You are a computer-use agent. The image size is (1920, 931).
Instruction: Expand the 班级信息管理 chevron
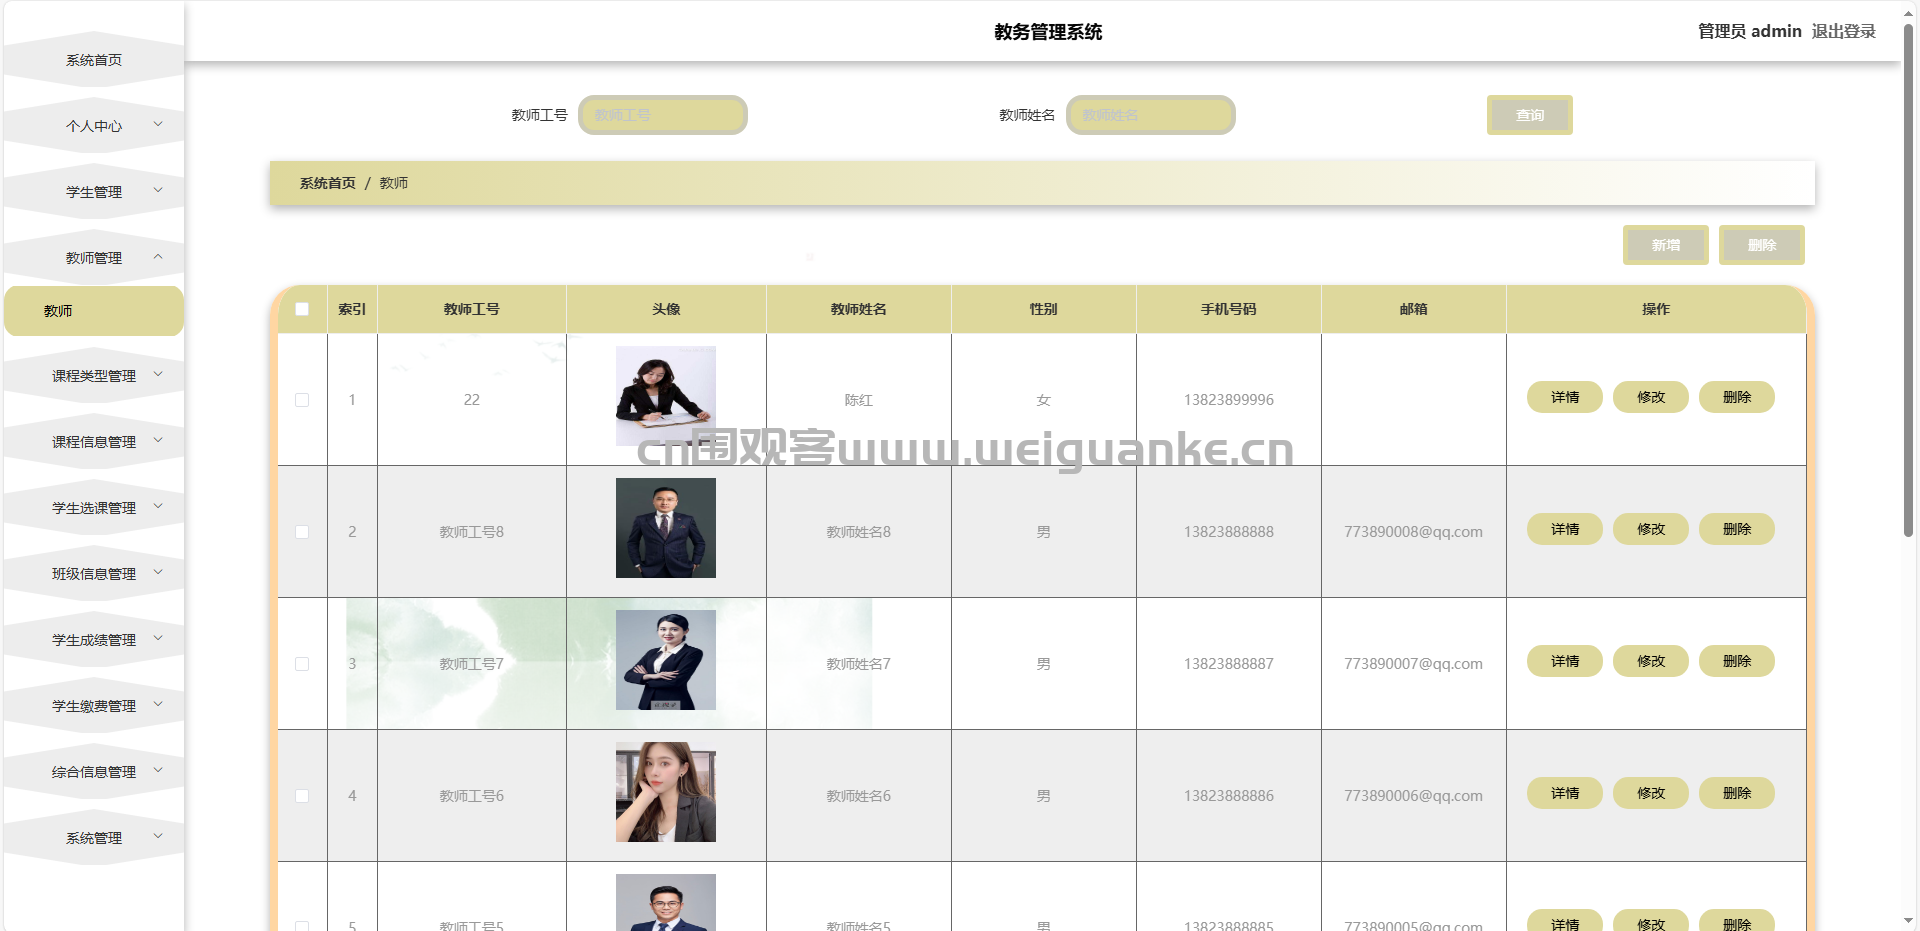pyautogui.click(x=158, y=572)
